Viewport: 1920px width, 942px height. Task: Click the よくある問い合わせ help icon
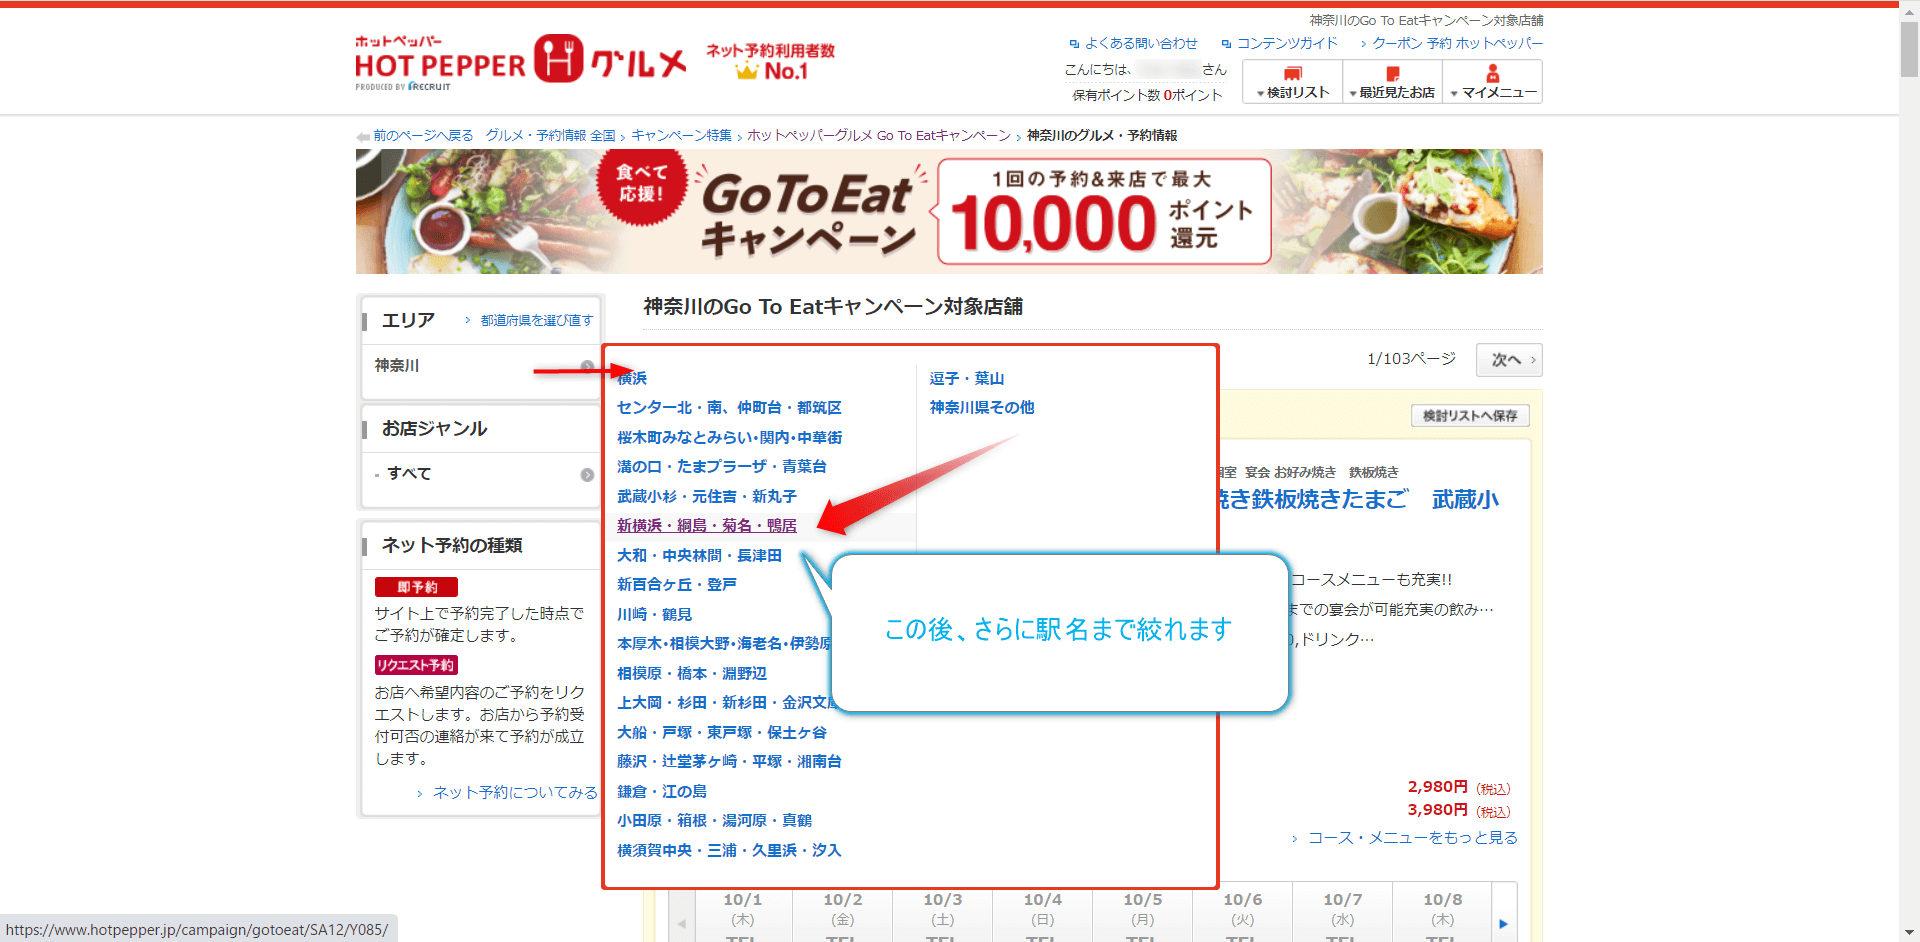pyautogui.click(x=1074, y=43)
